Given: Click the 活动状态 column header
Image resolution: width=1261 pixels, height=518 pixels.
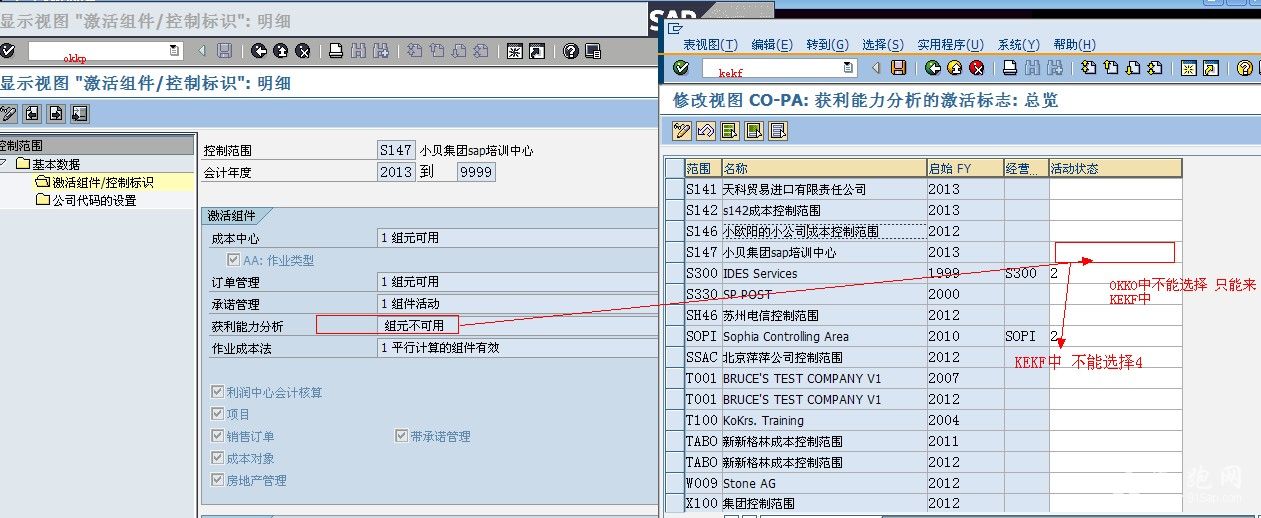Looking at the screenshot, I should pos(1115,168).
